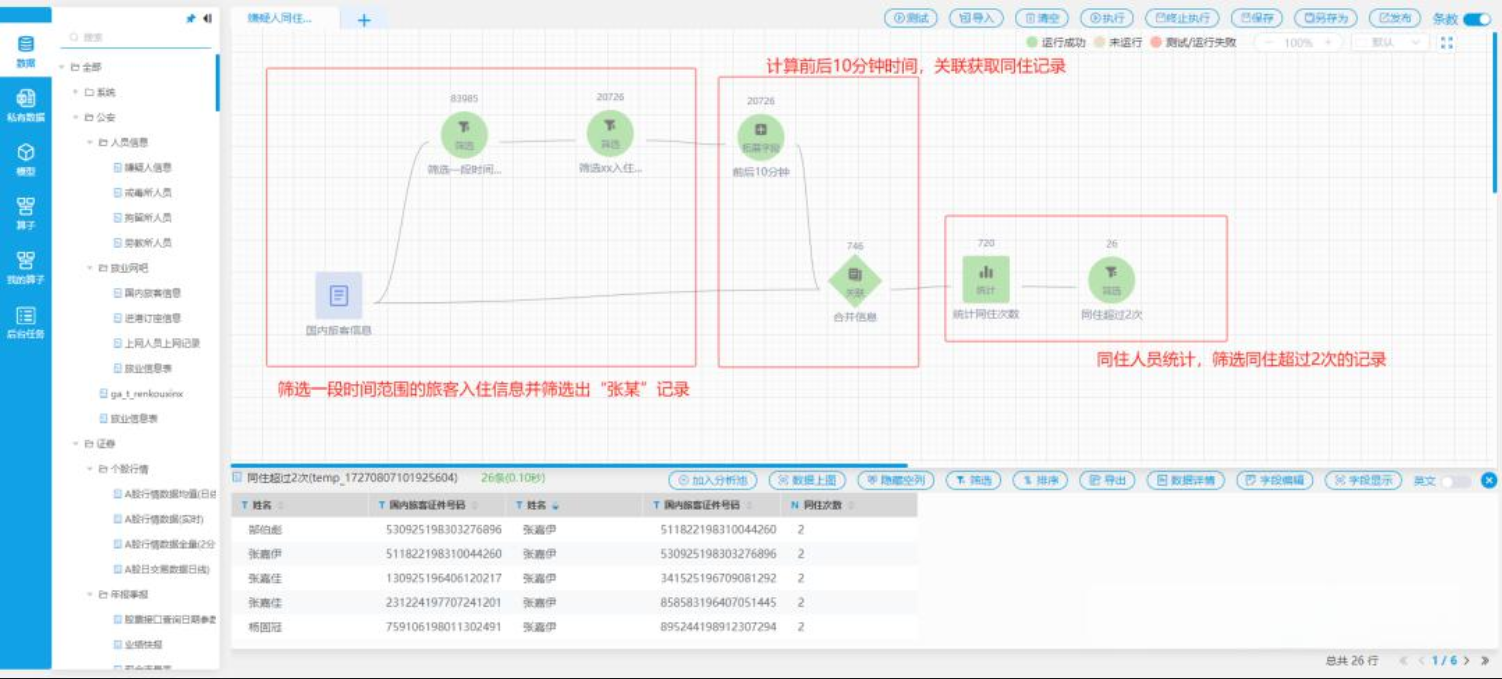This screenshot has width=1502, height=679.
Task: Open the 默认 dropdown on canvas toolbar
Action: tap(1389, 43)
